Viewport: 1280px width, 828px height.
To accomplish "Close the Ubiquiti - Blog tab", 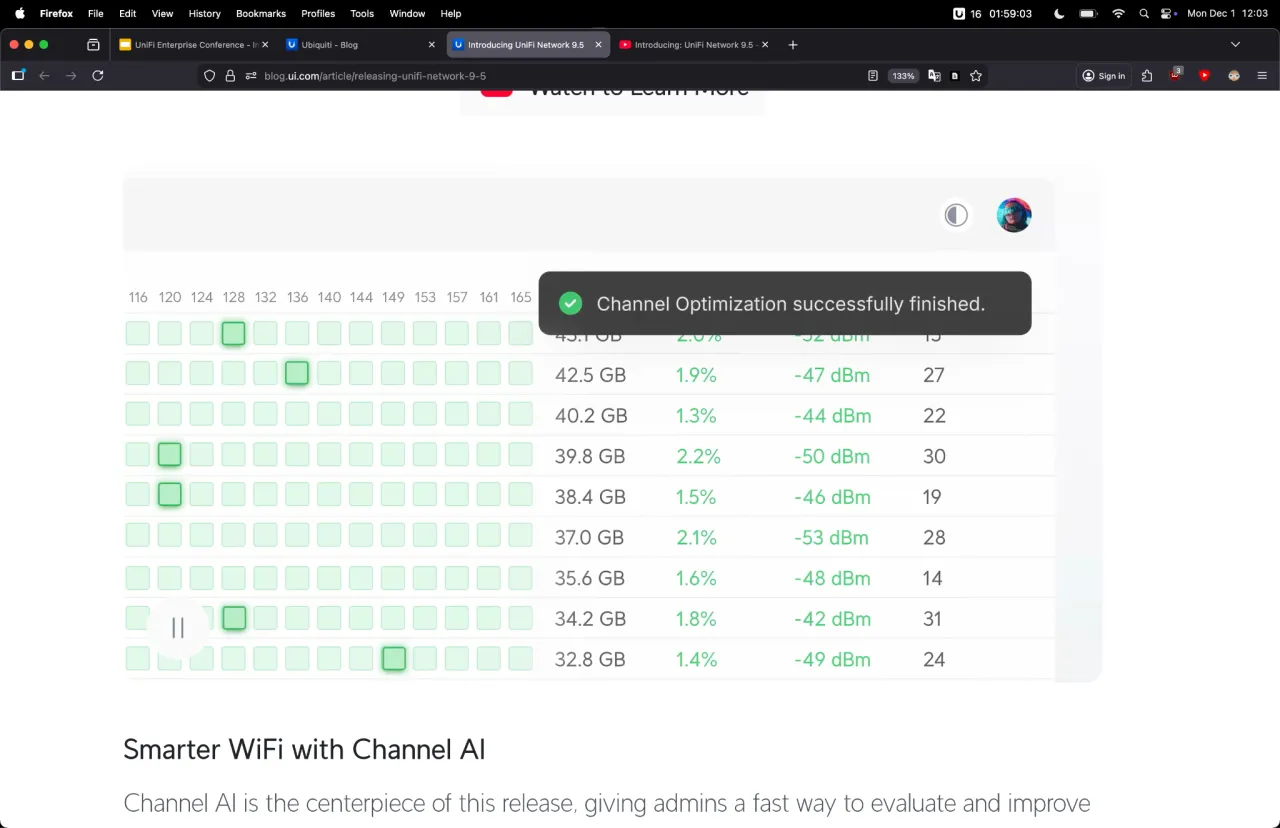I will pos(432,44).
